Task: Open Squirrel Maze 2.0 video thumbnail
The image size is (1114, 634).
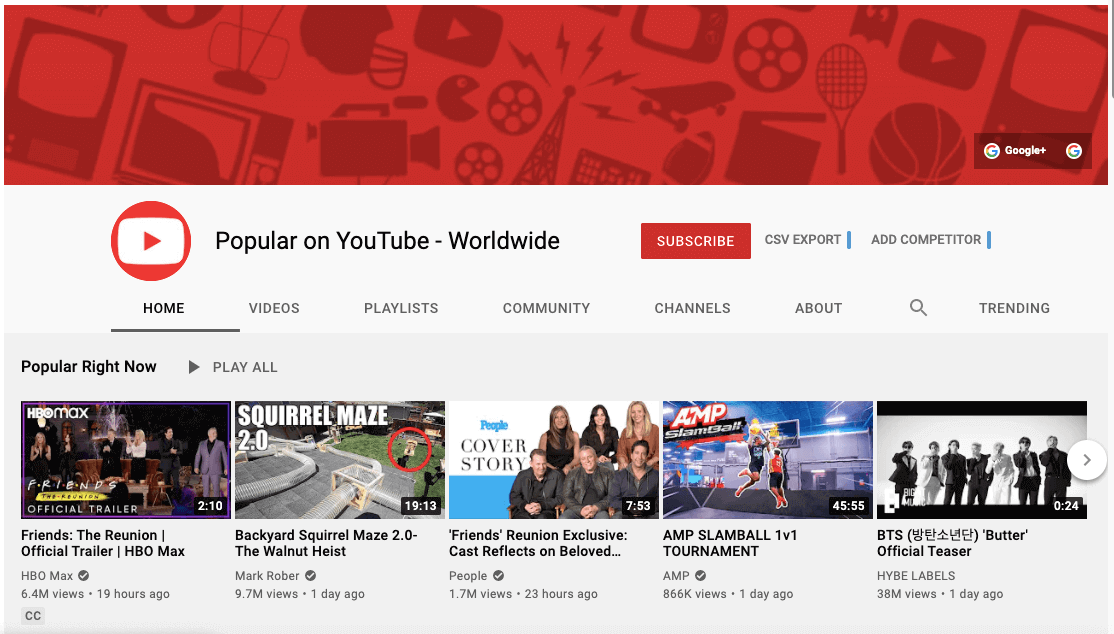Action: (x=340, y=460)
